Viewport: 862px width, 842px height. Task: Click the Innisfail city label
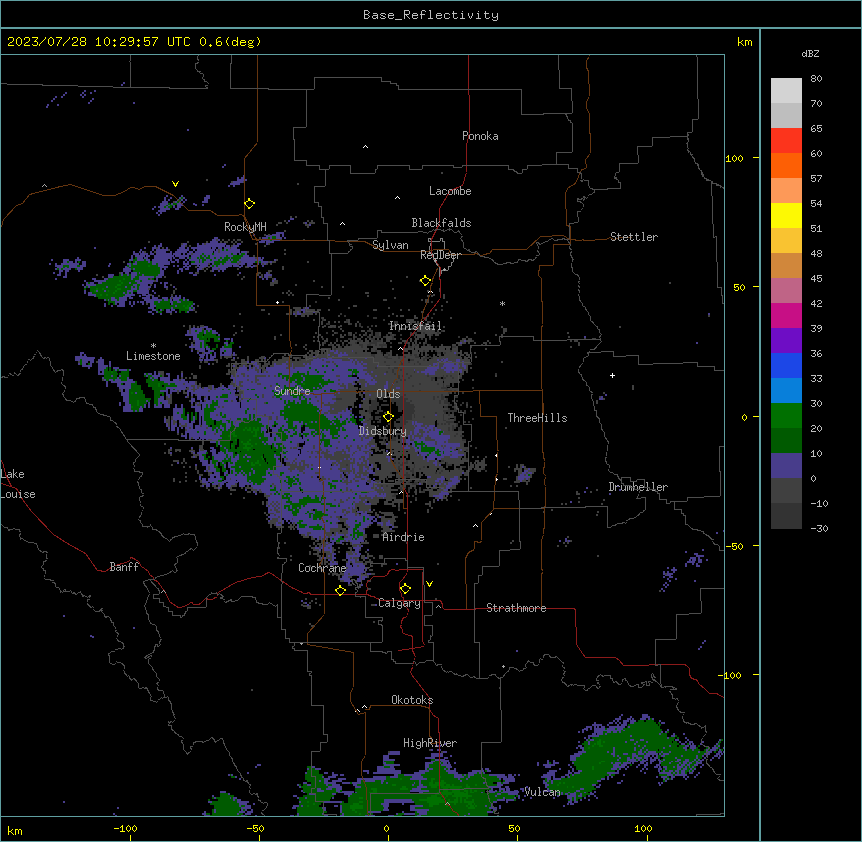tap(415, 326)
